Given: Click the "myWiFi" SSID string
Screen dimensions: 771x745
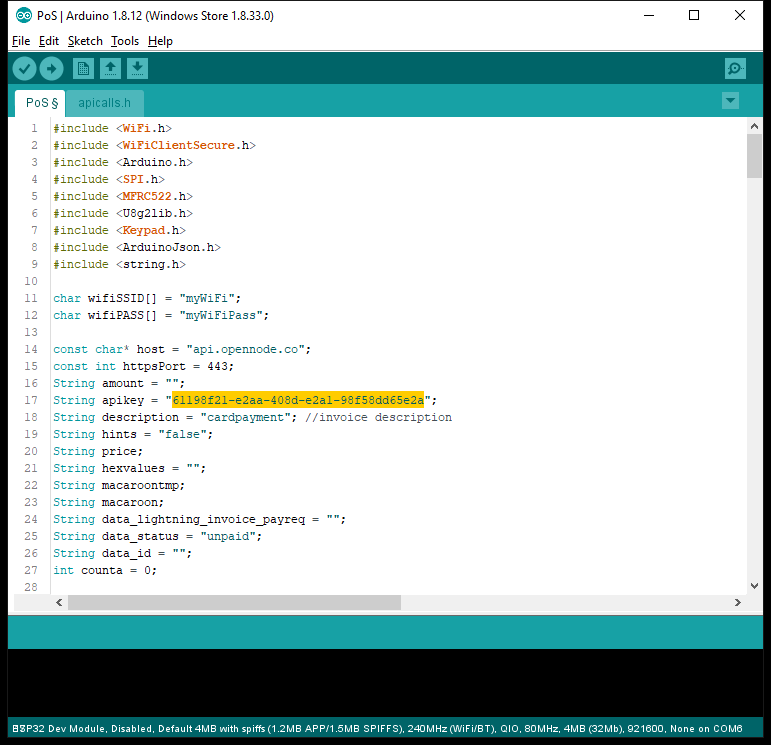Looking at the screenshot, I should pyautogui.click(x=207, y=298).
